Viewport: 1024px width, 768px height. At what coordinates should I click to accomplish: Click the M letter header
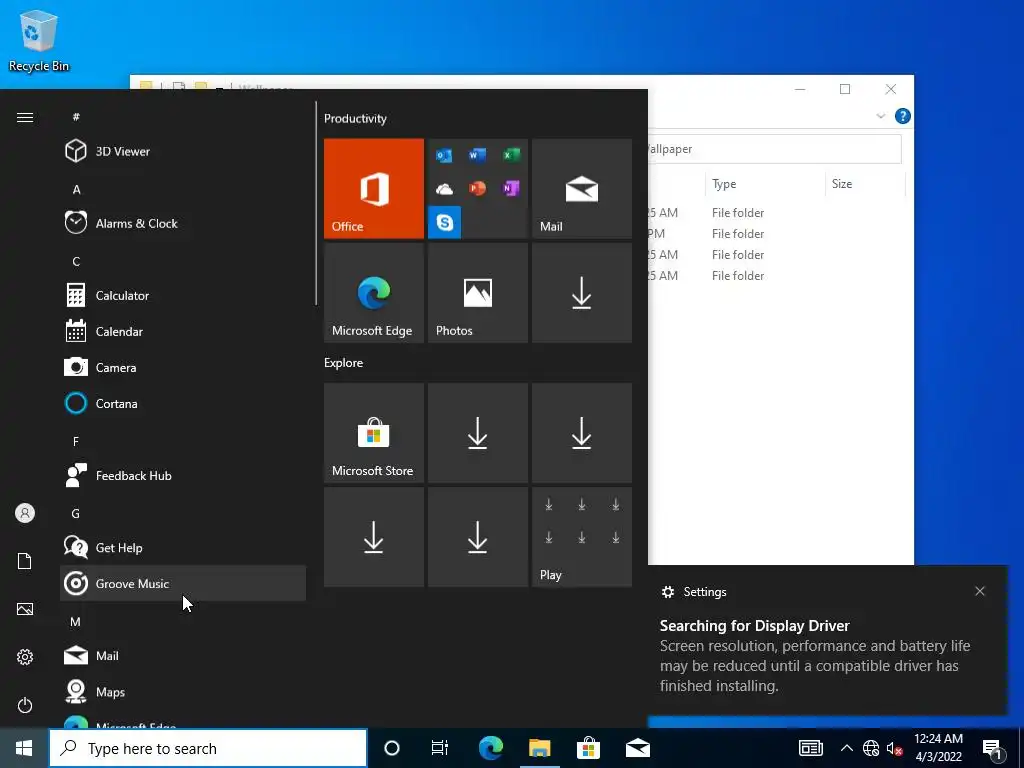(76, 622)
